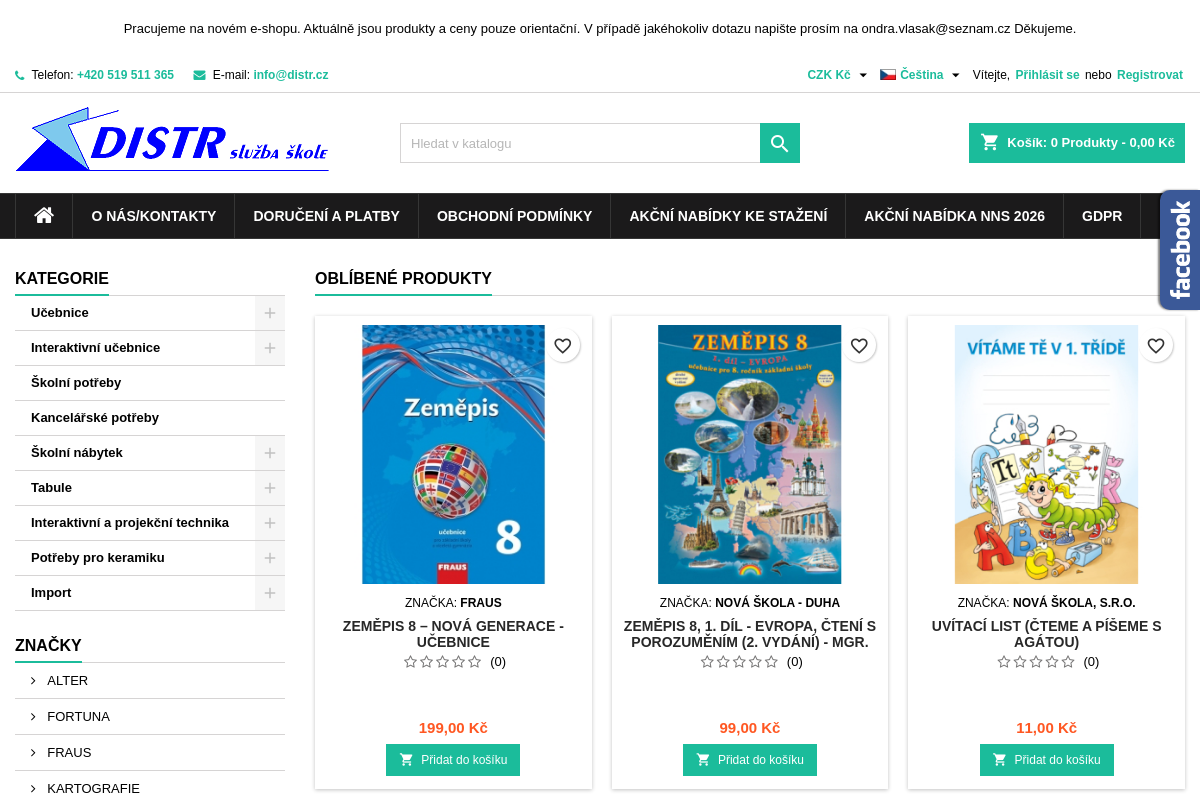Expand the Učebnice category plus
The image size is (1200, 800).
click(270, 313)
